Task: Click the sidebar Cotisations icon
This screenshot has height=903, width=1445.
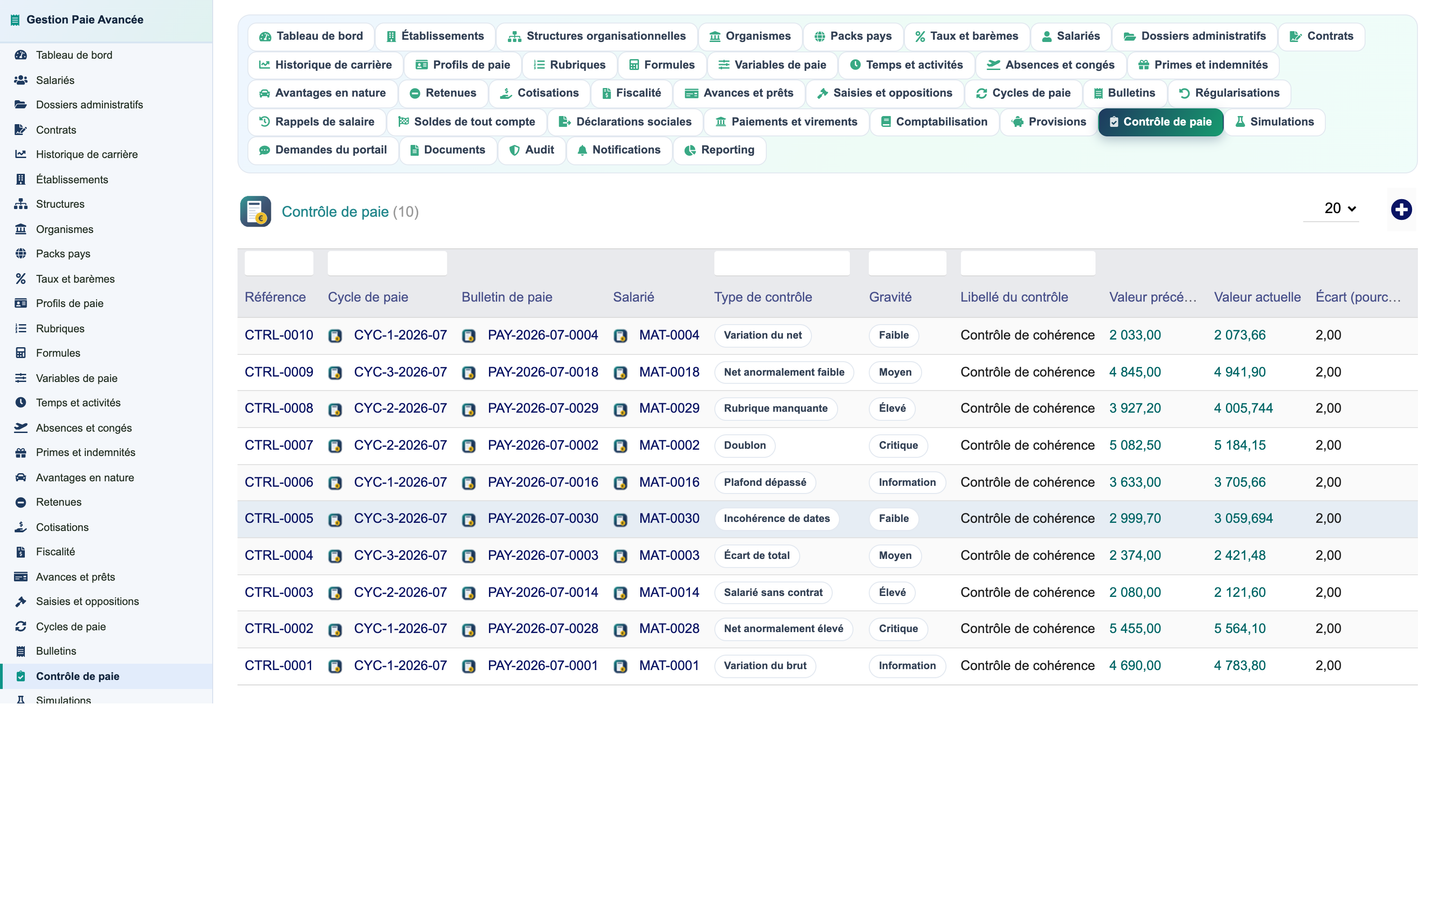Action: 21,527
